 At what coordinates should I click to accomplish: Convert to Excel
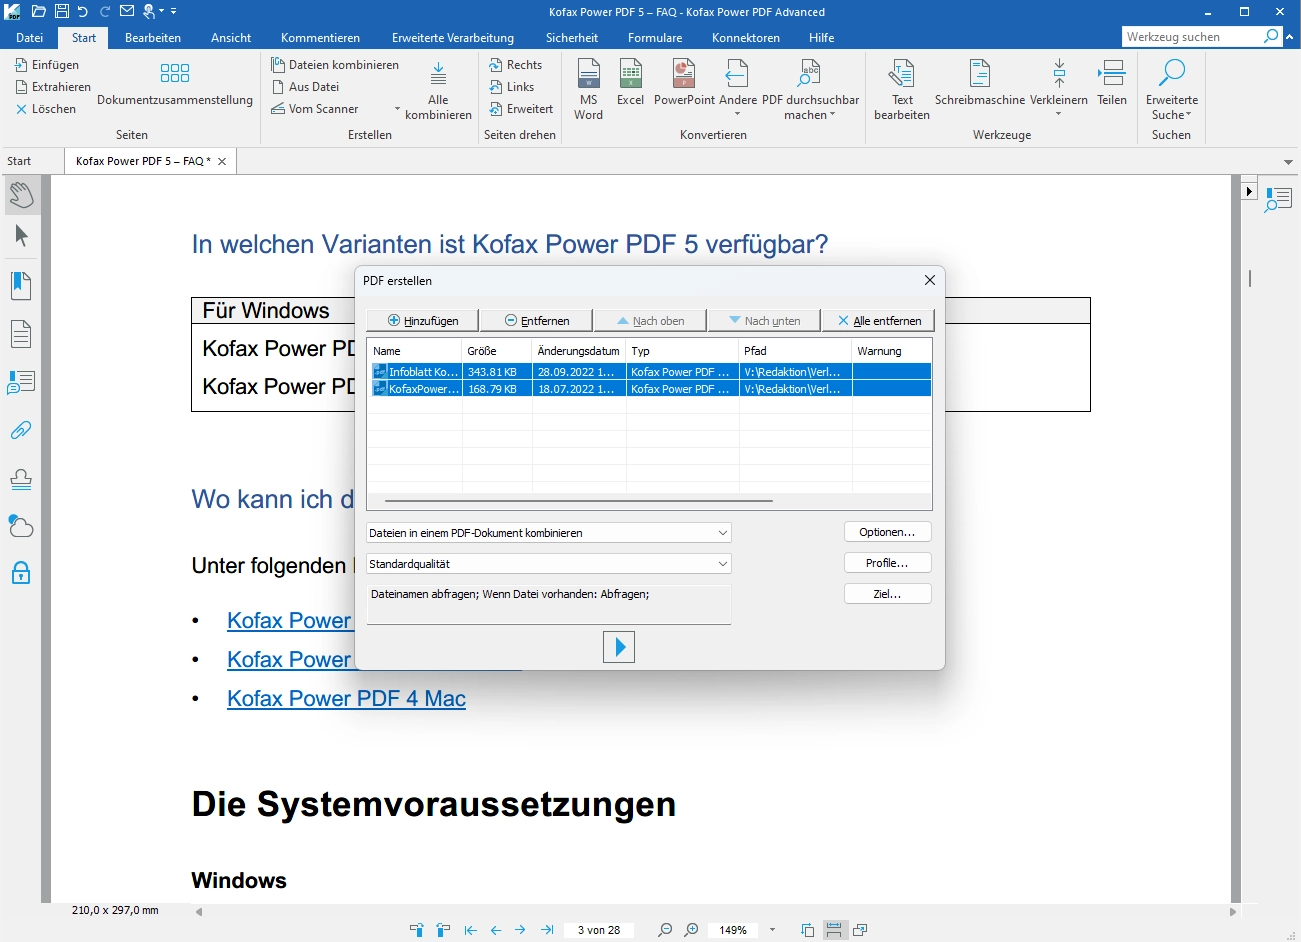(x=630, y=82)
